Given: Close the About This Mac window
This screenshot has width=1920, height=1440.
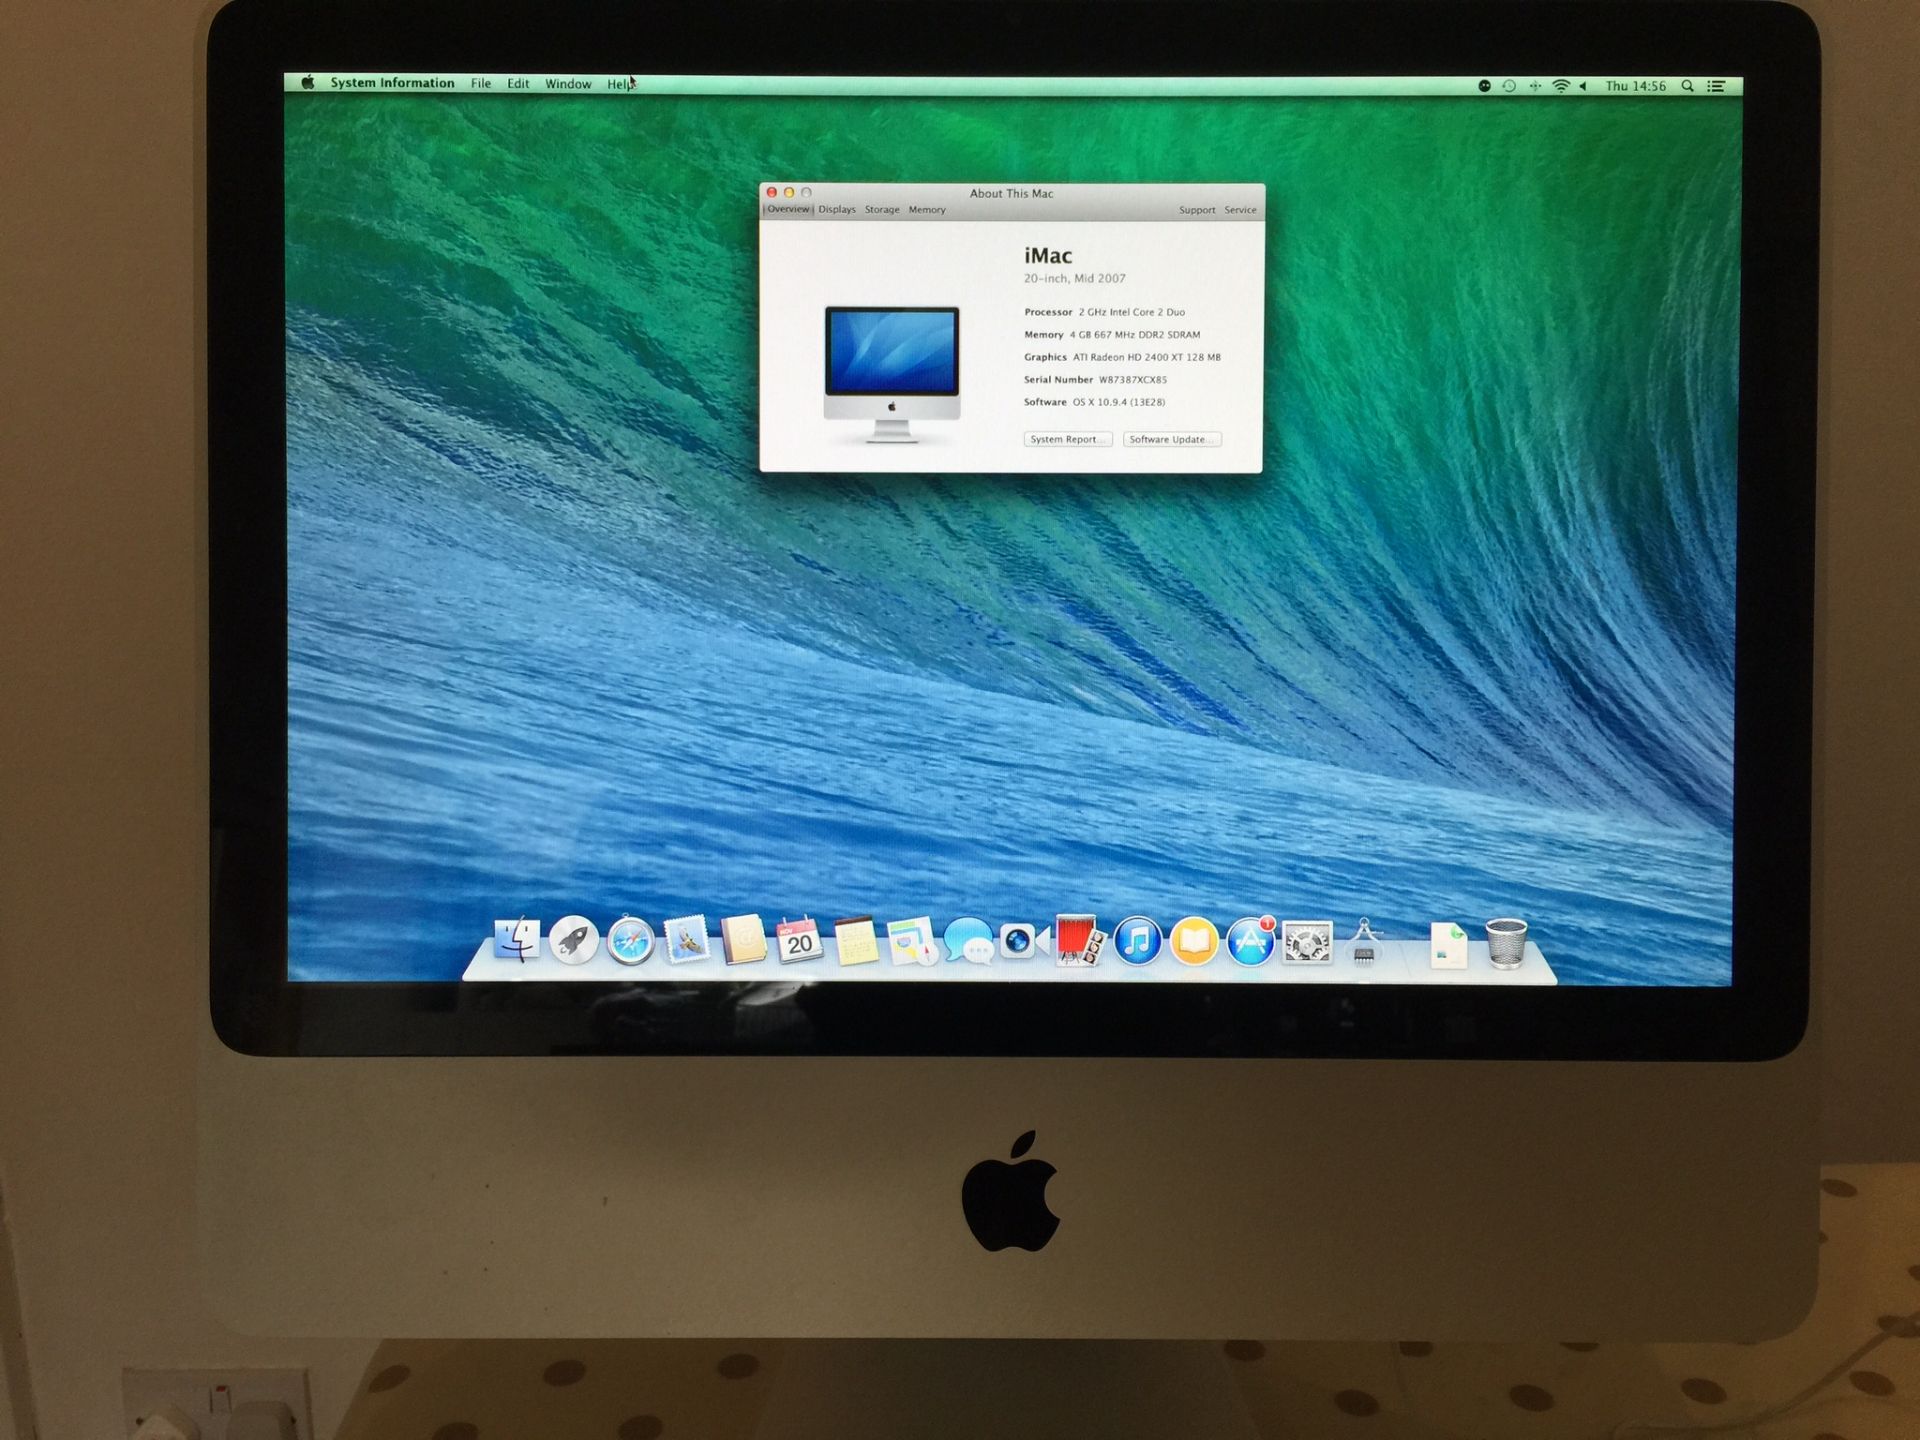Looking at the screenshot, I should pos(771,192).
